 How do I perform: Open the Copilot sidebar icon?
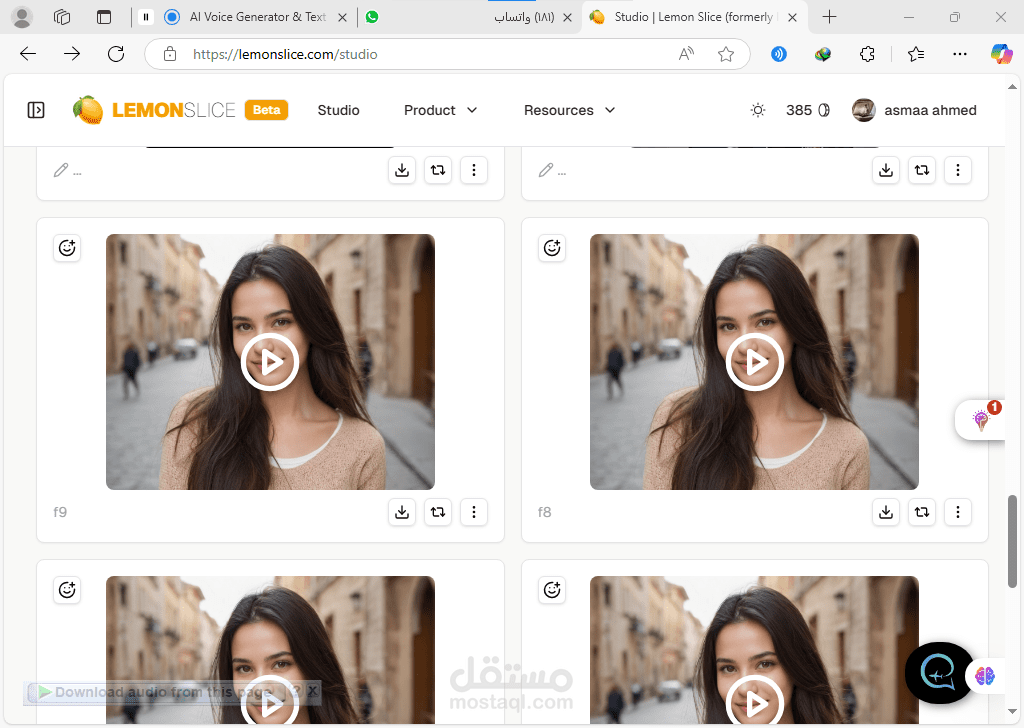(x=1002, y=54)
